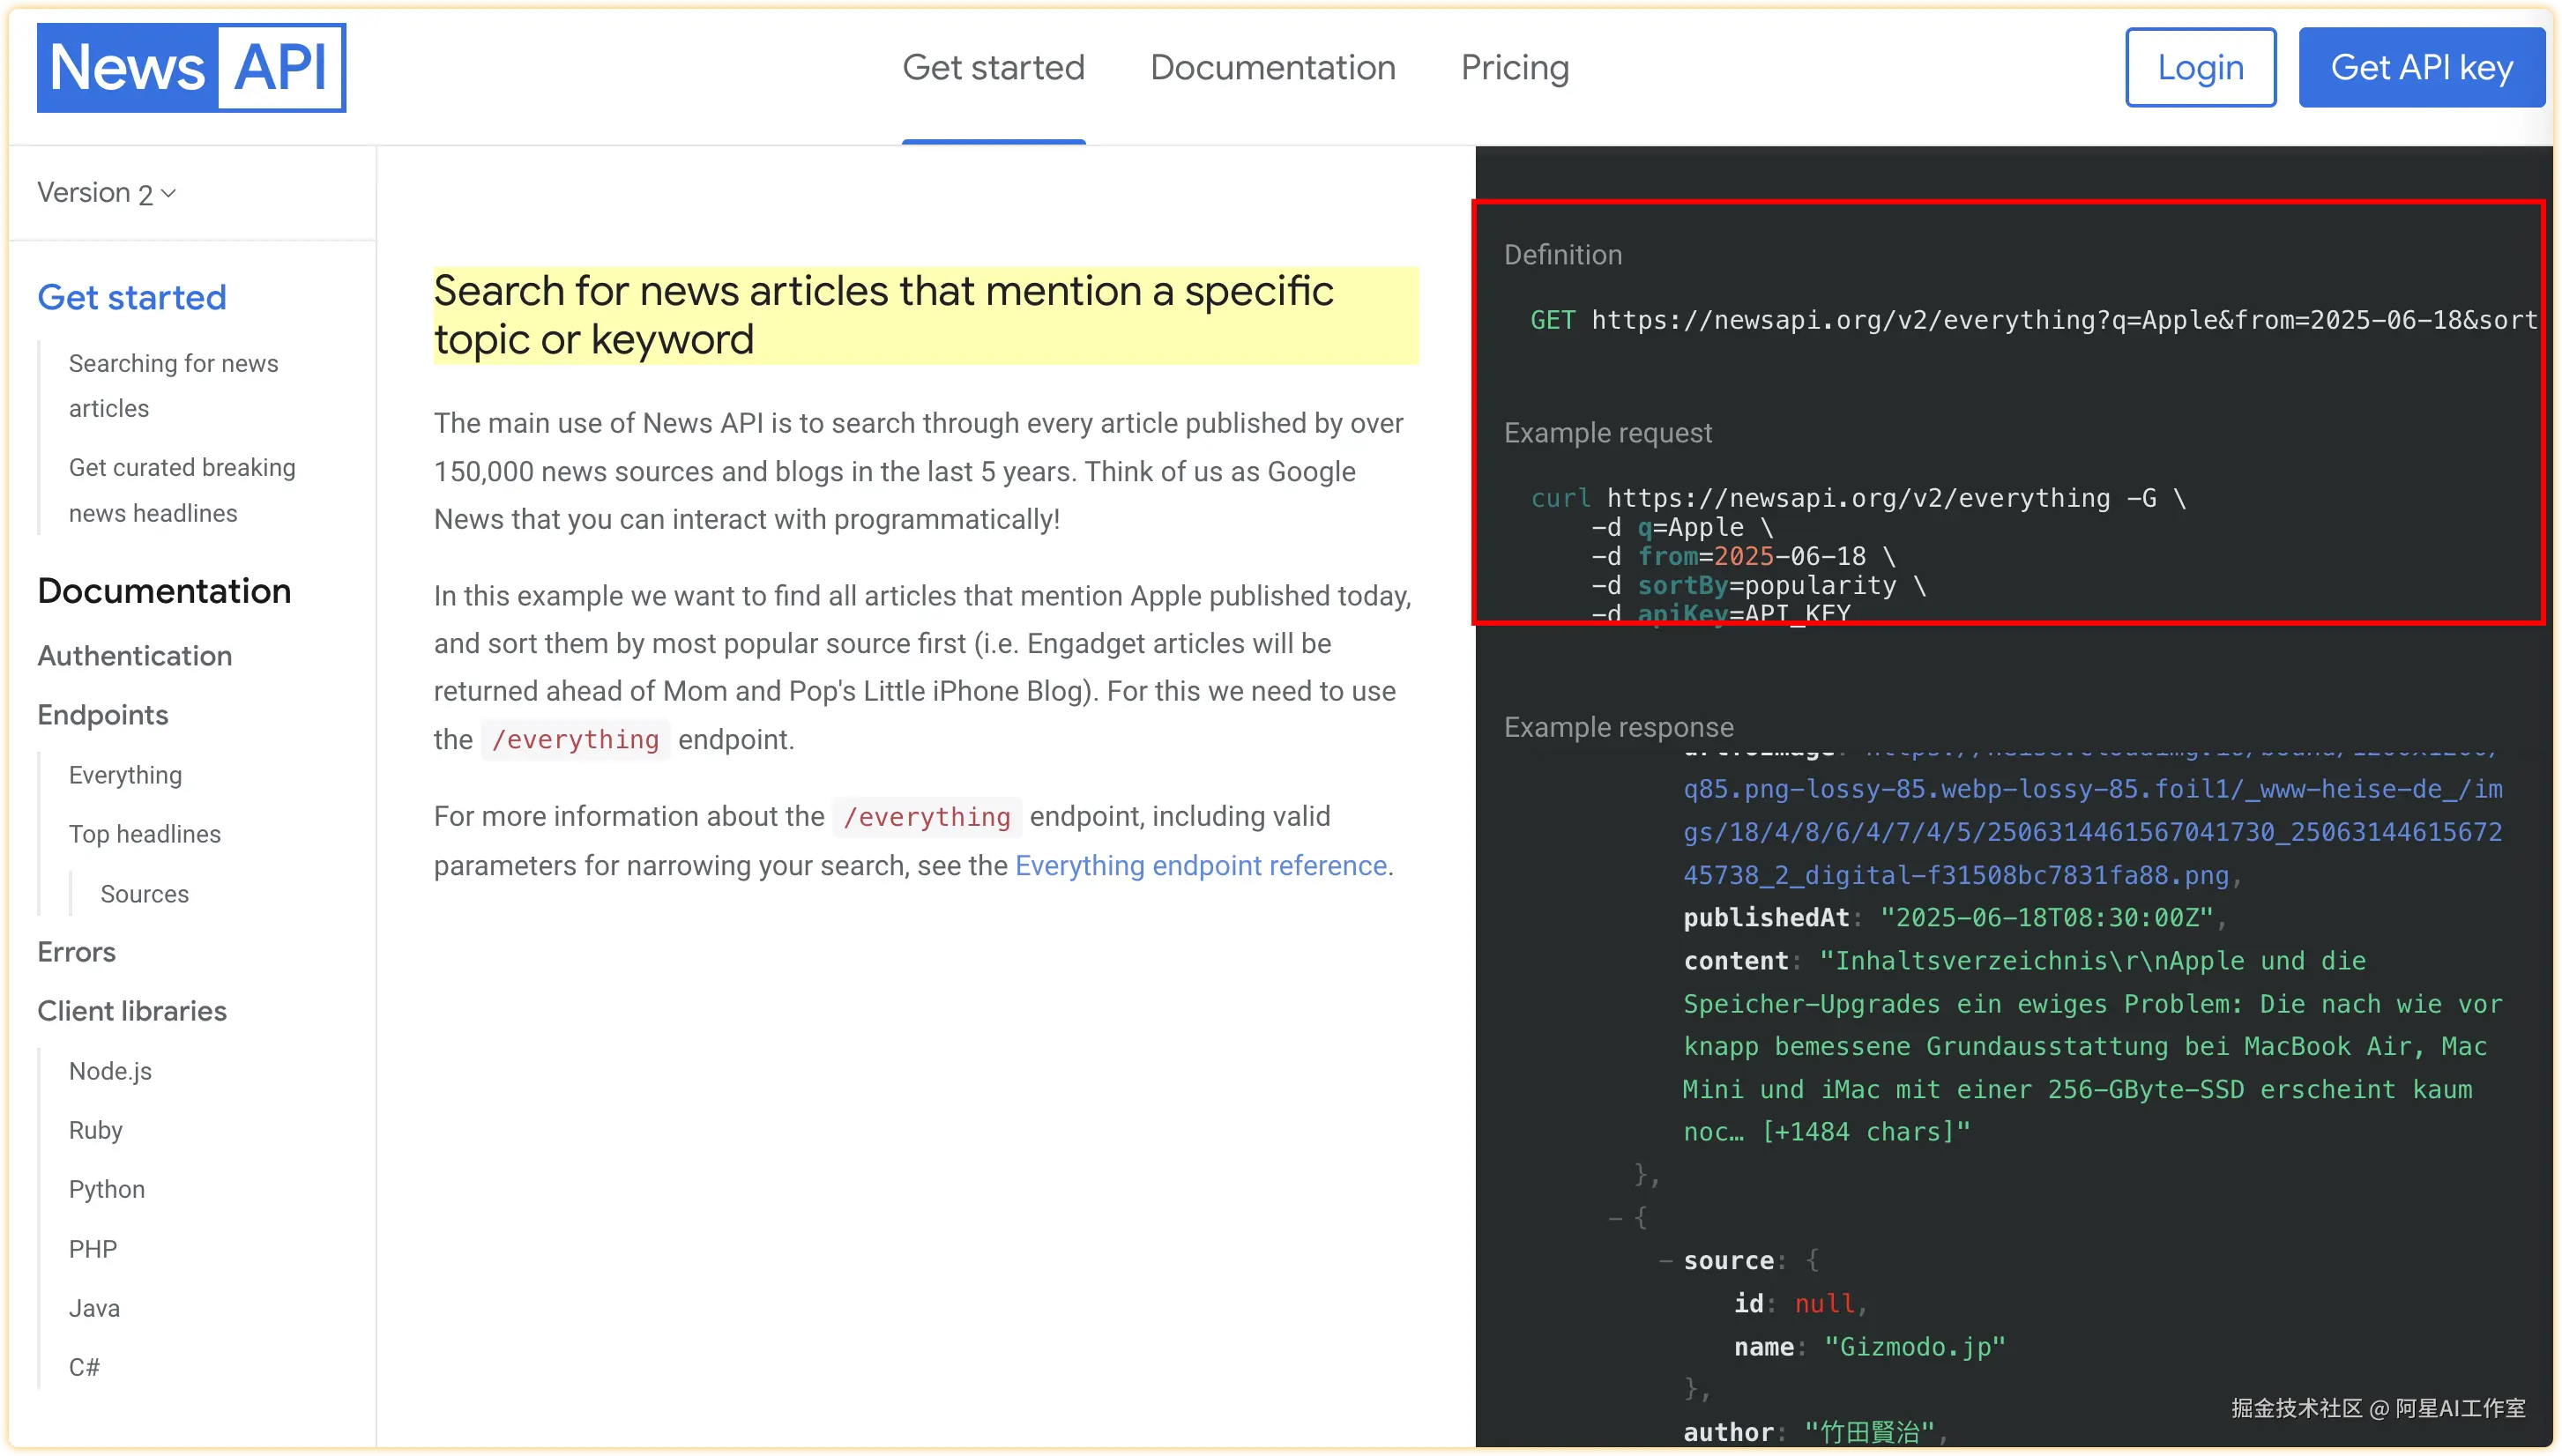Open the Node.js client library page
Screen dimensions: 2562x1456
[110, 1071]
